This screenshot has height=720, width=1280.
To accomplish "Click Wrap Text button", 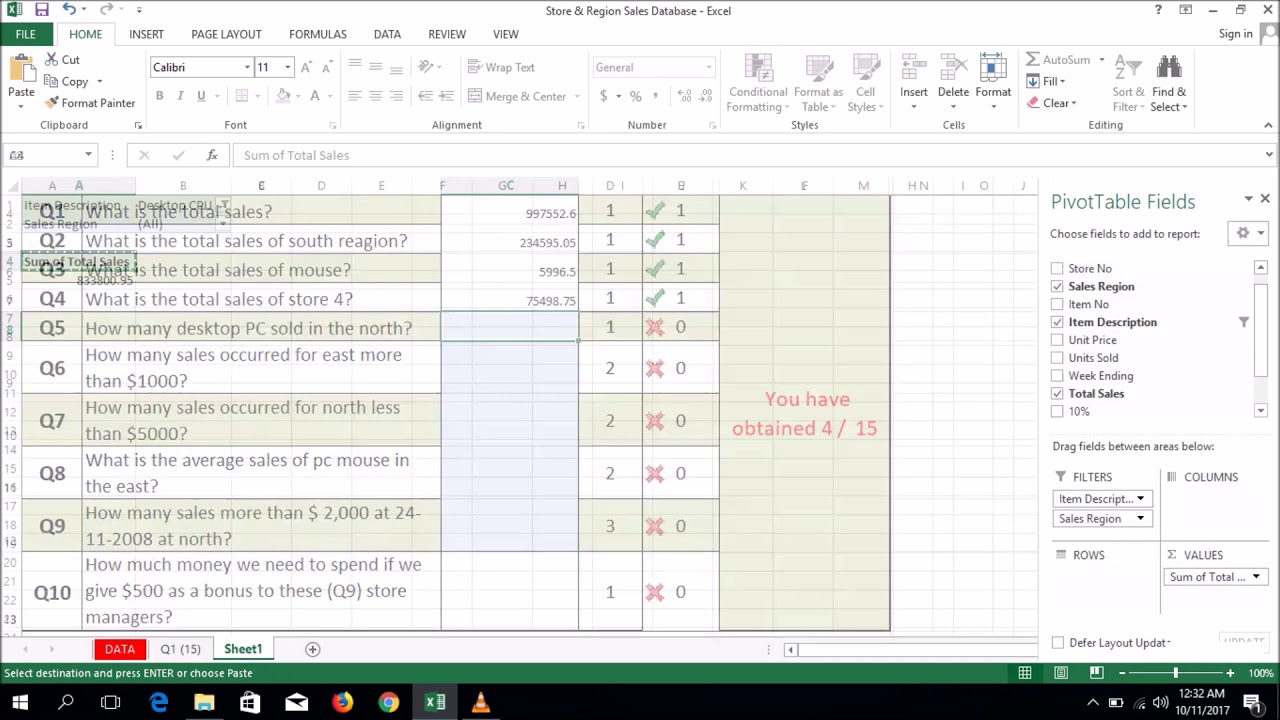I will (501, 67).
